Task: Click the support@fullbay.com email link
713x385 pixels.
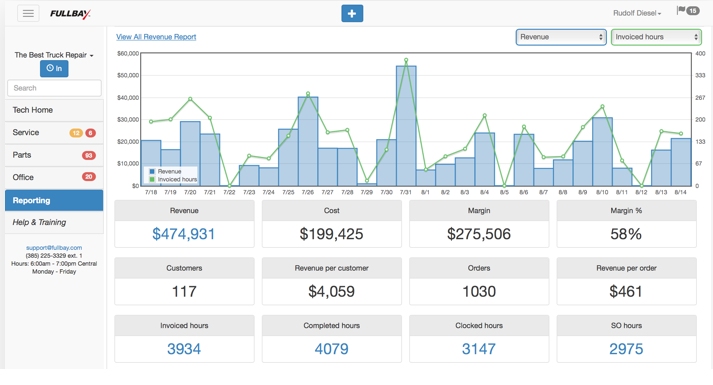Action: 54,248
